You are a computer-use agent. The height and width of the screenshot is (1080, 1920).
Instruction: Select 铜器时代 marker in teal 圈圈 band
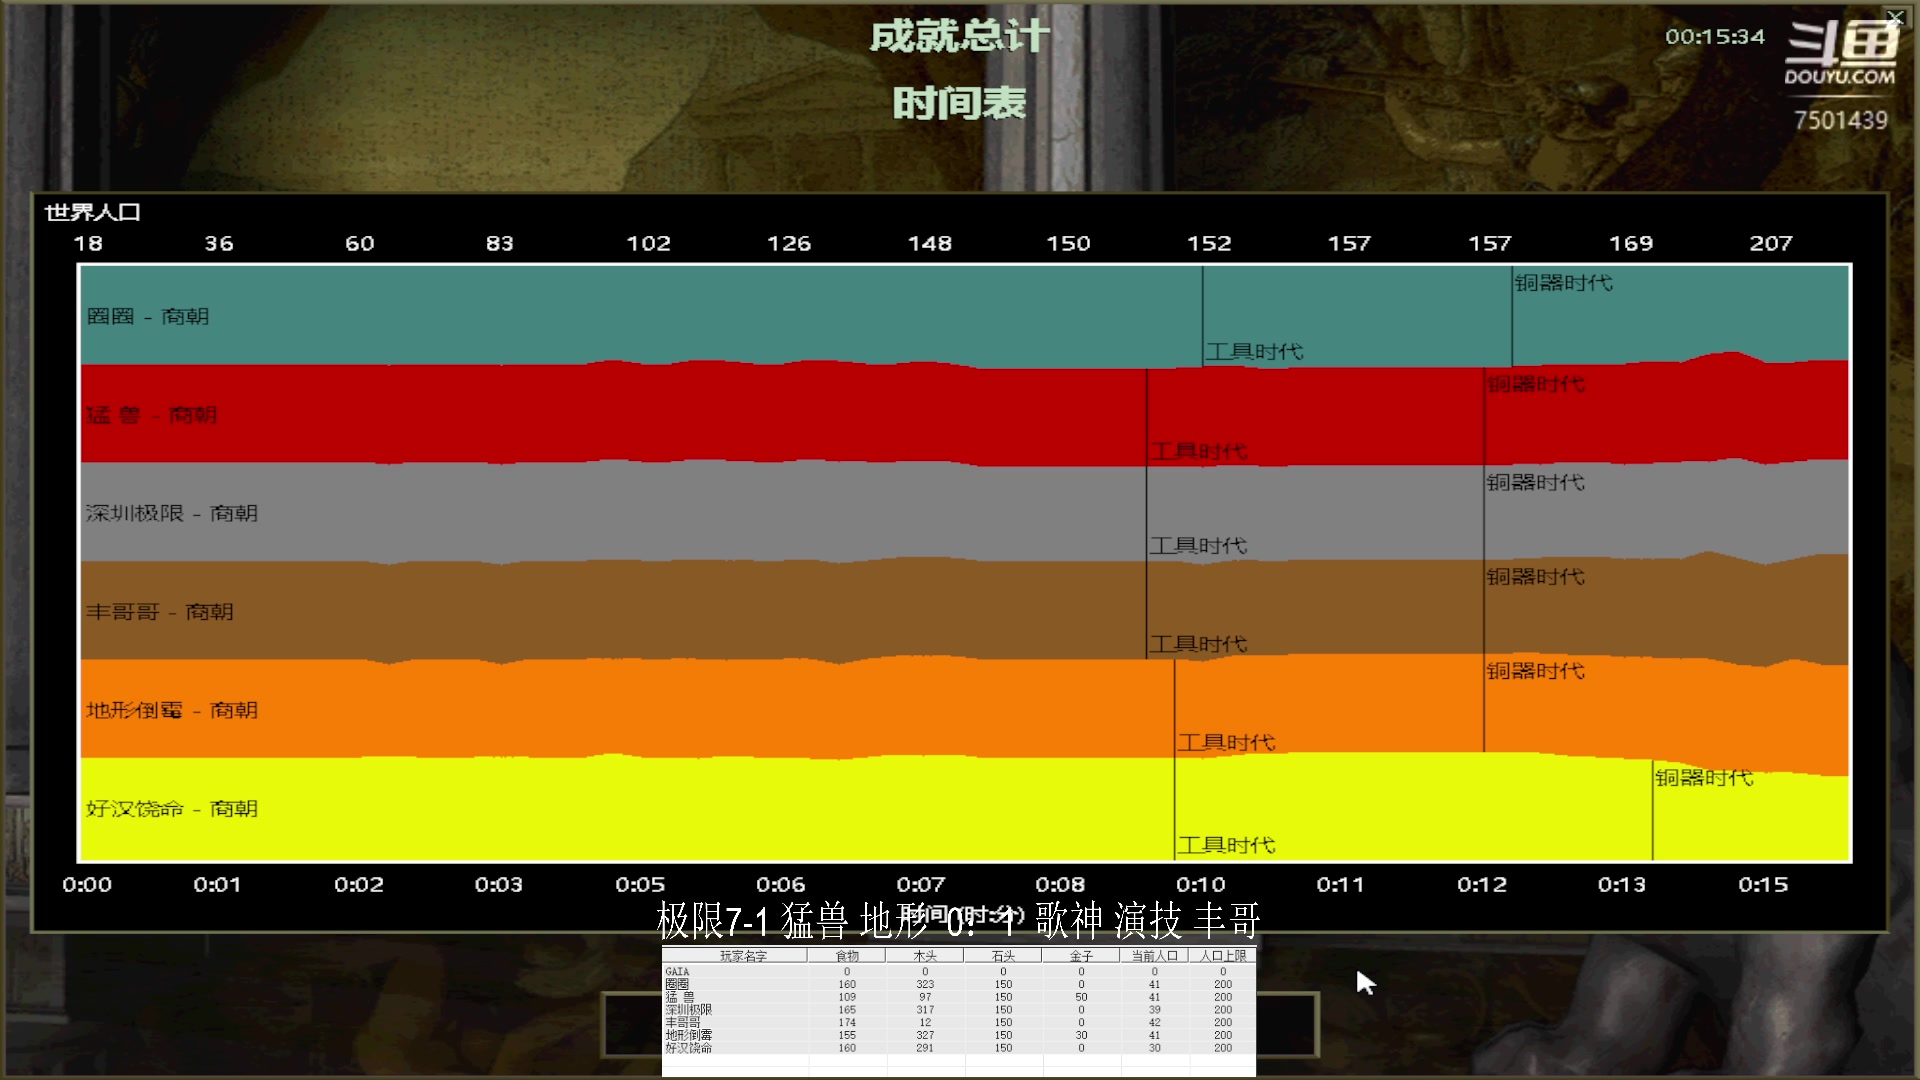click(x=1564, y=283)
